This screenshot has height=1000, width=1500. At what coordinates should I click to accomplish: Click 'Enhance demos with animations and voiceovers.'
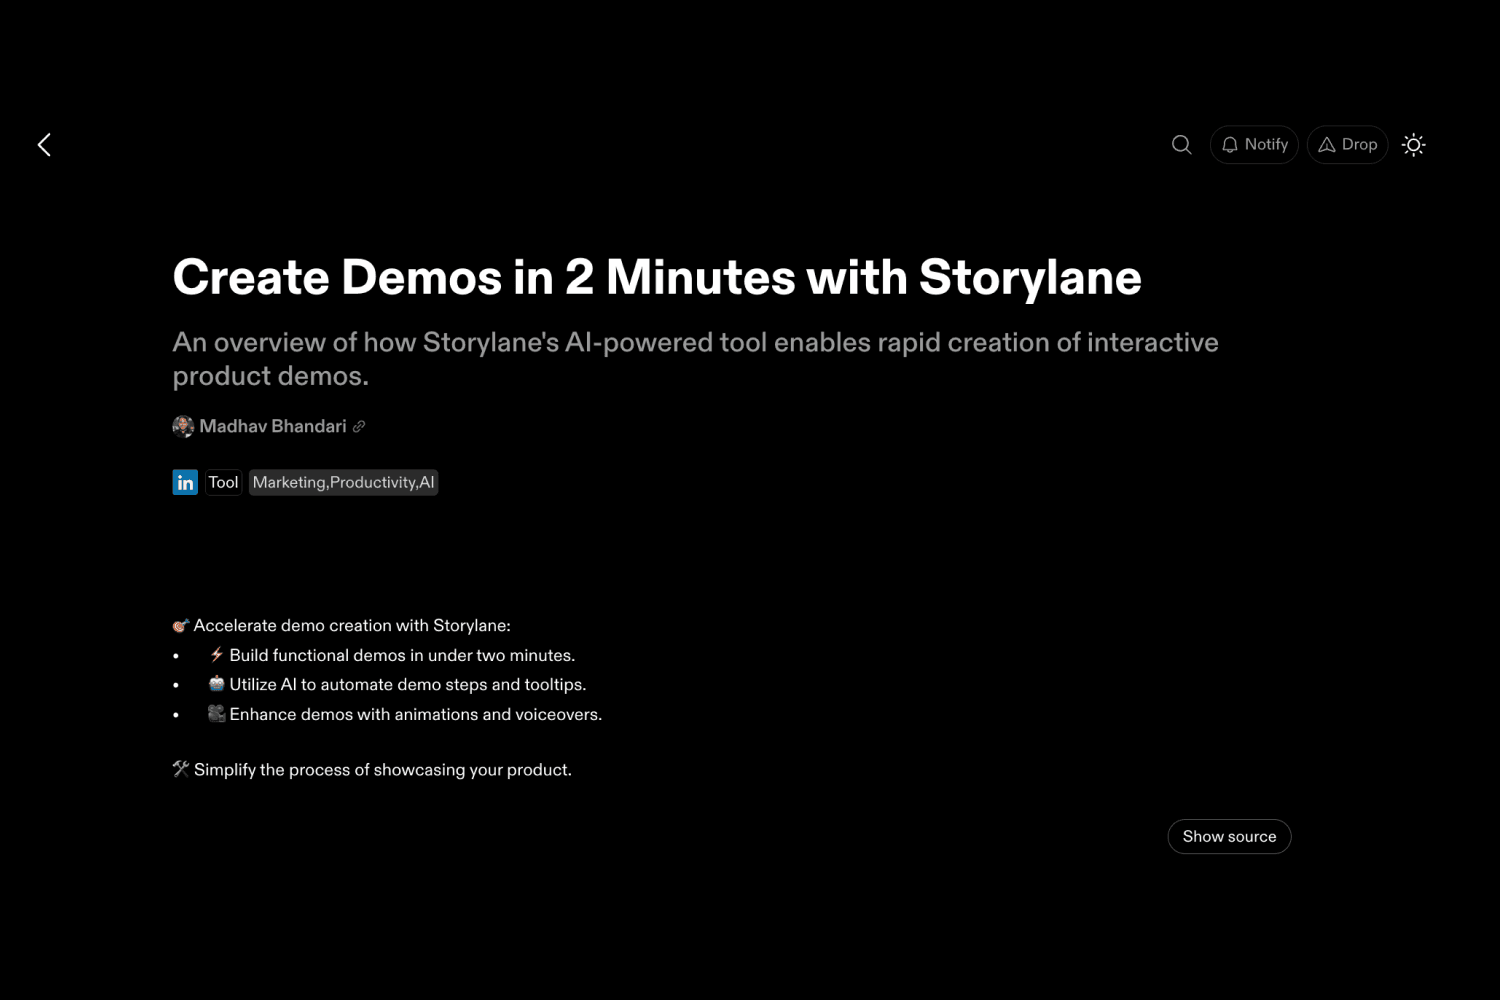pyautogui.click(x=406, y=715)
